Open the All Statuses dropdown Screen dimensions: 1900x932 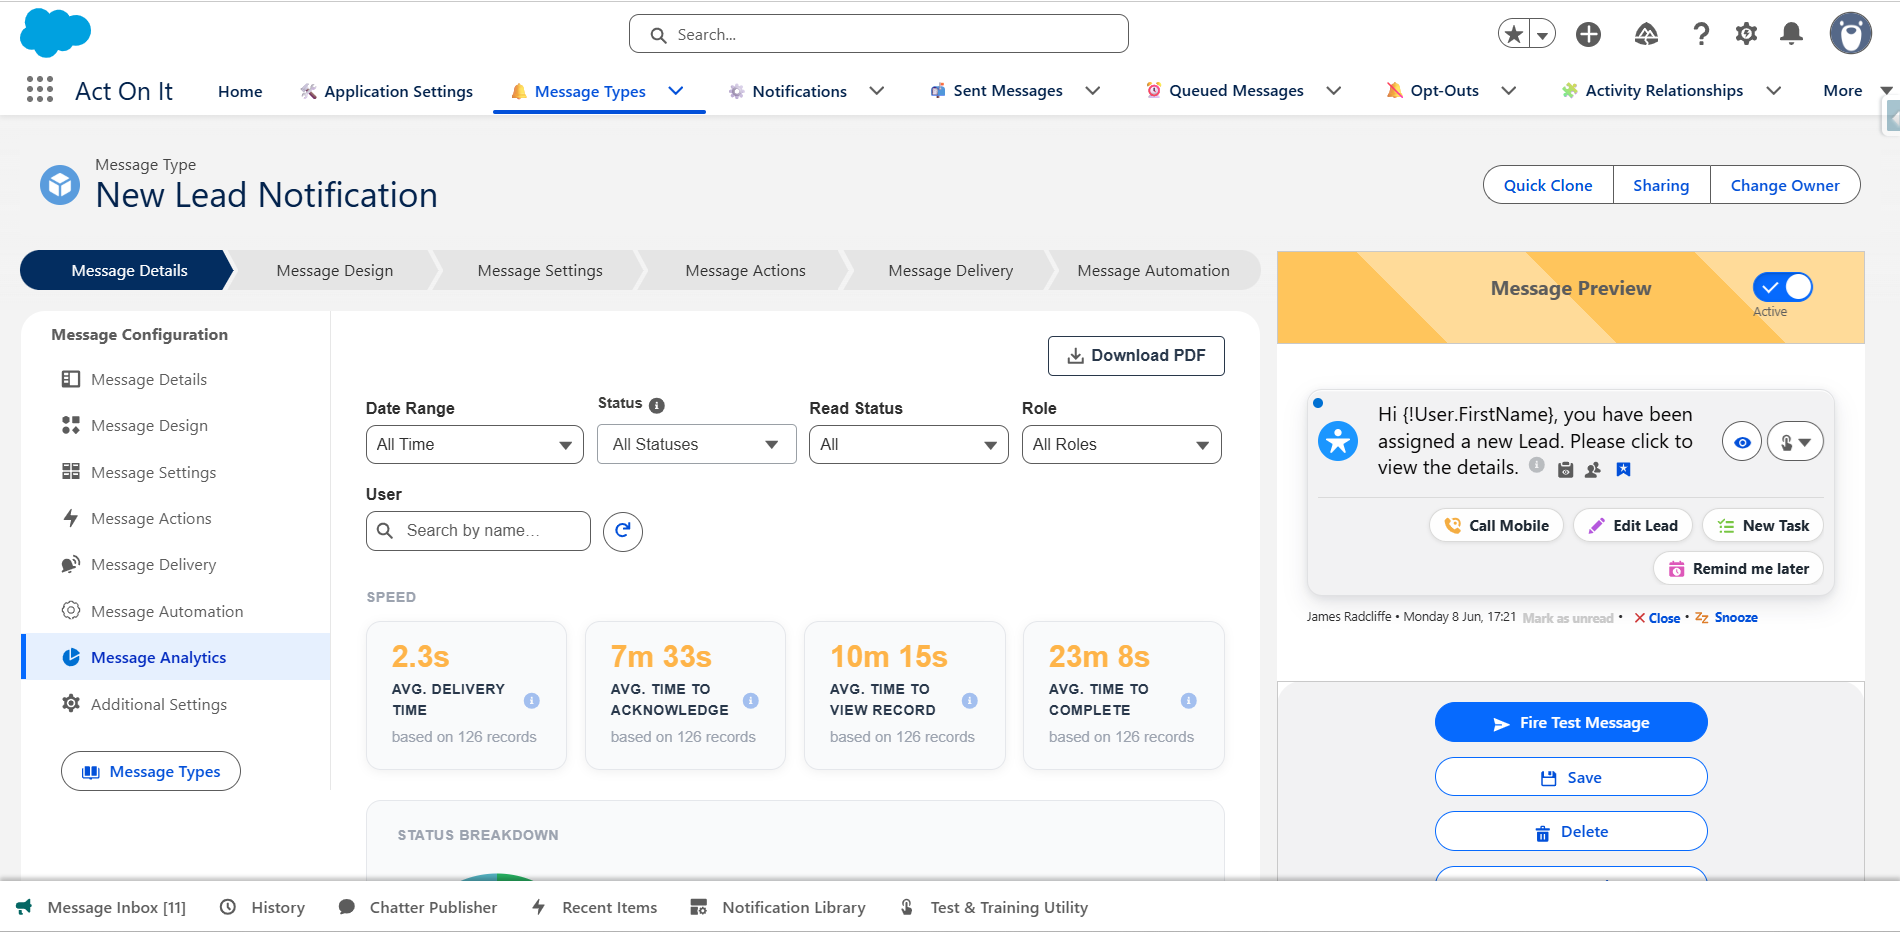697,445
